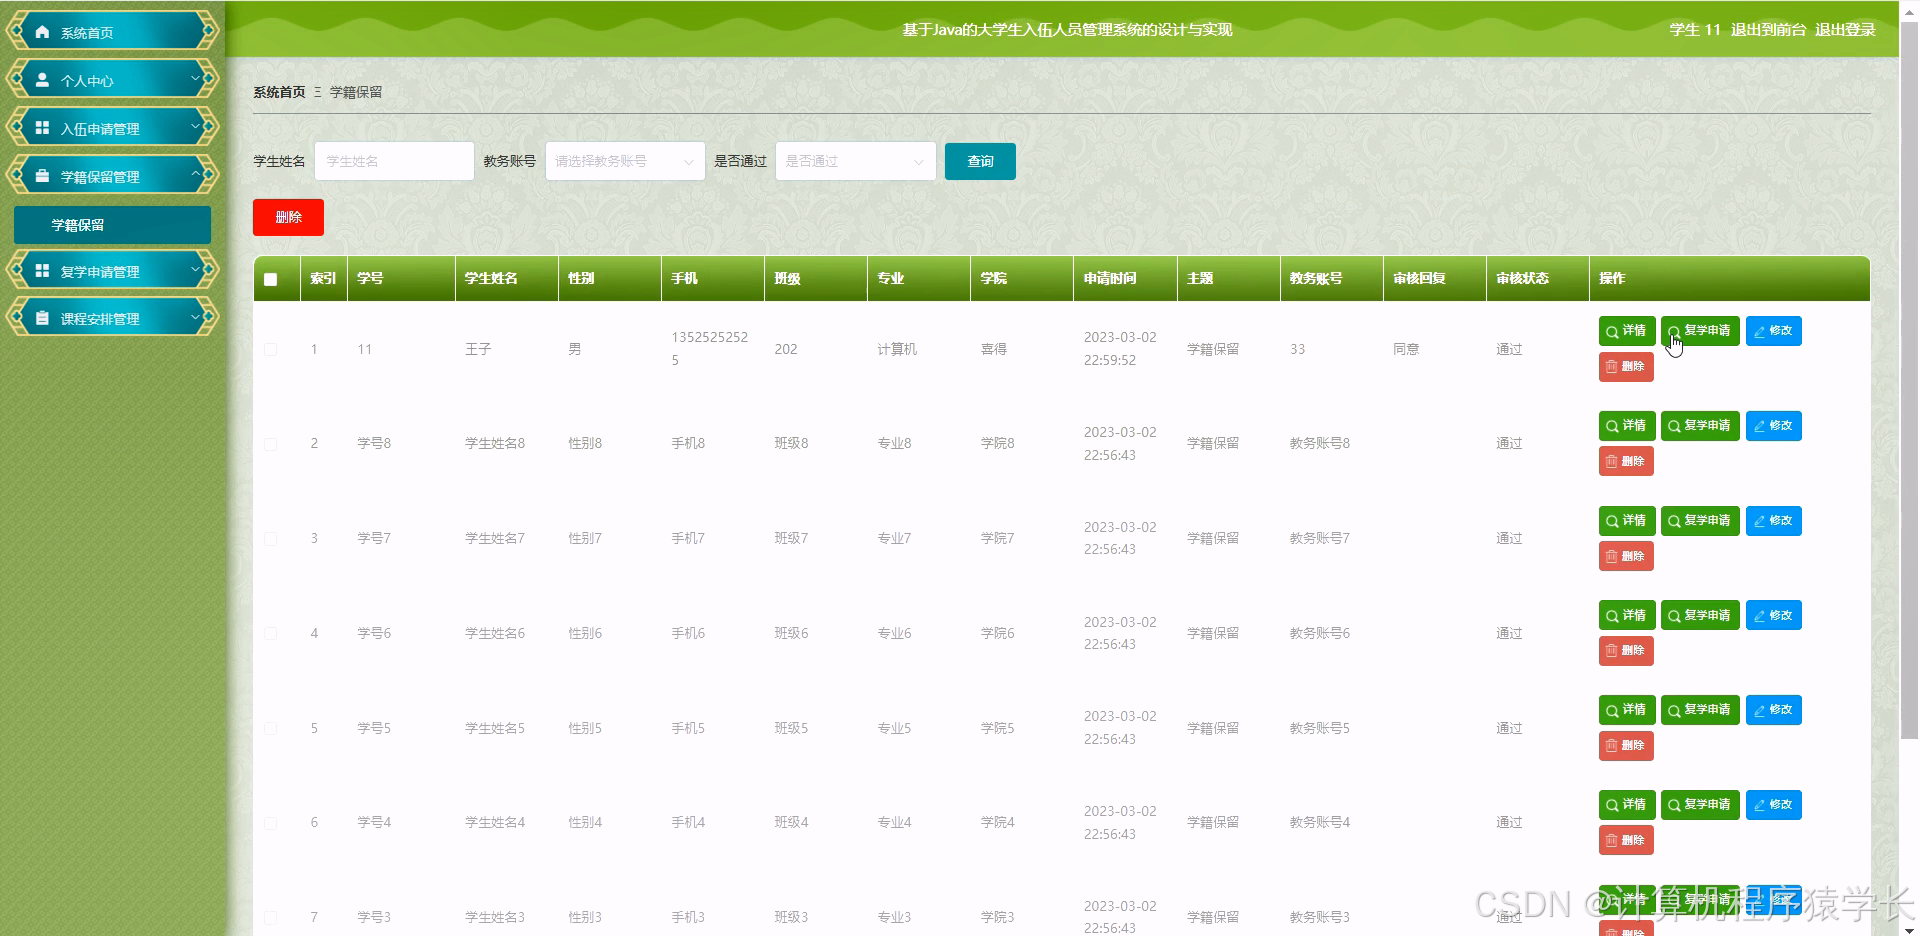Delete the row for student 王子

pyautogui.click(x=1626, y=367)
